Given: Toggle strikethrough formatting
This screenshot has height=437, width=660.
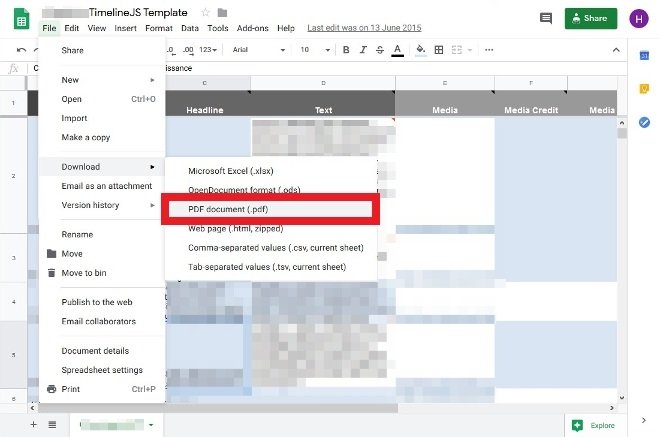Looking at the screenshot, I should tap(380, 50).
